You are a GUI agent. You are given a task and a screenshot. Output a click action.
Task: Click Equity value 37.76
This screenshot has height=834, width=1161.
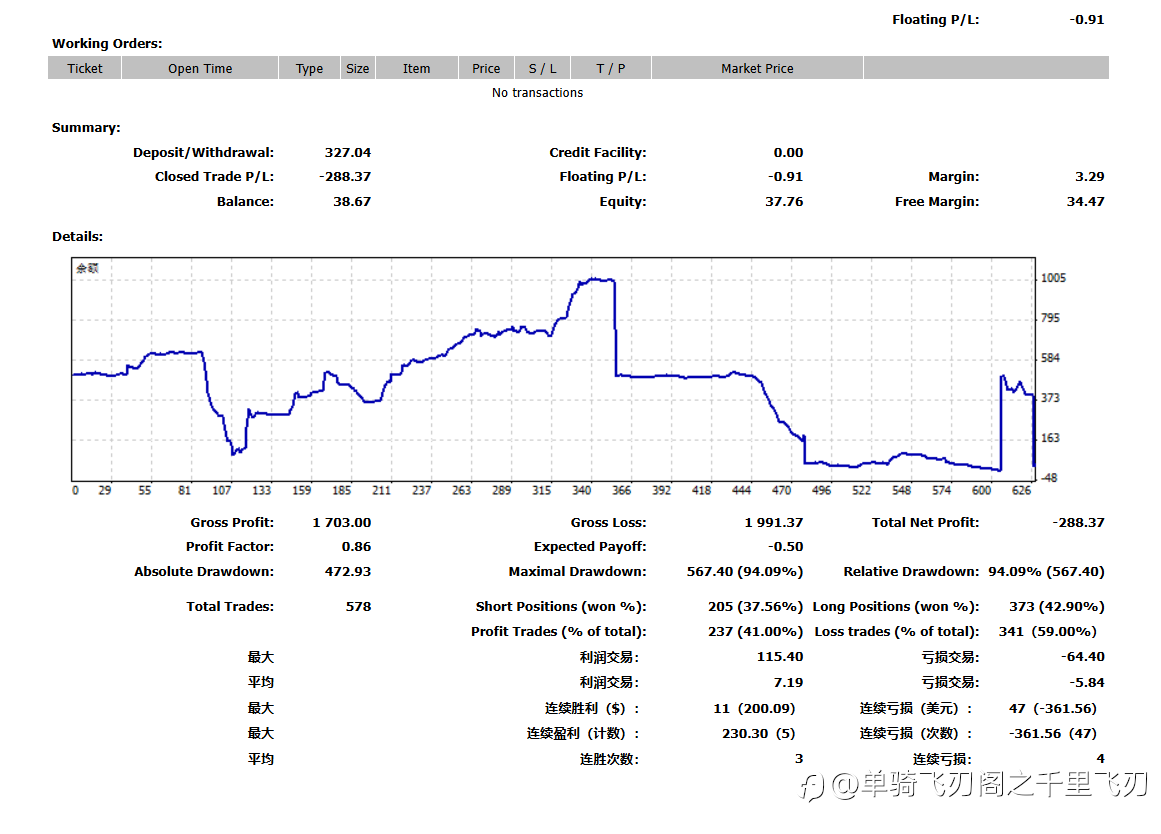pos(784,201)
